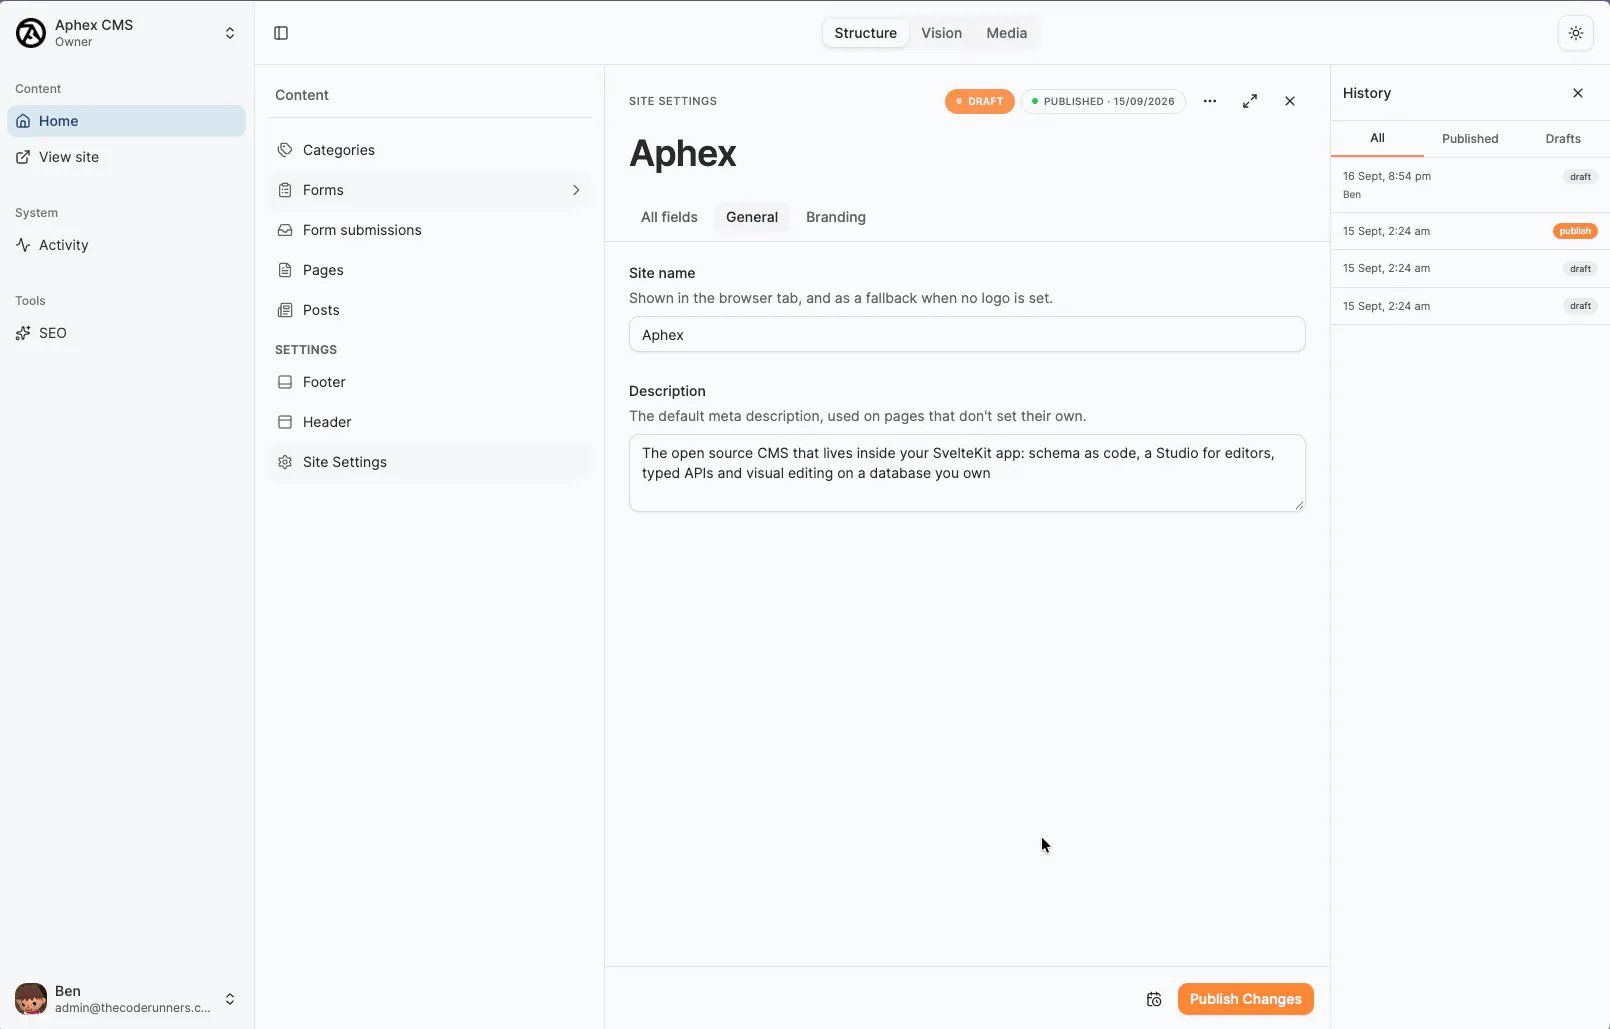1610x1029 pixels.
Task: Close the Site Settings document
Action: 1290,101
